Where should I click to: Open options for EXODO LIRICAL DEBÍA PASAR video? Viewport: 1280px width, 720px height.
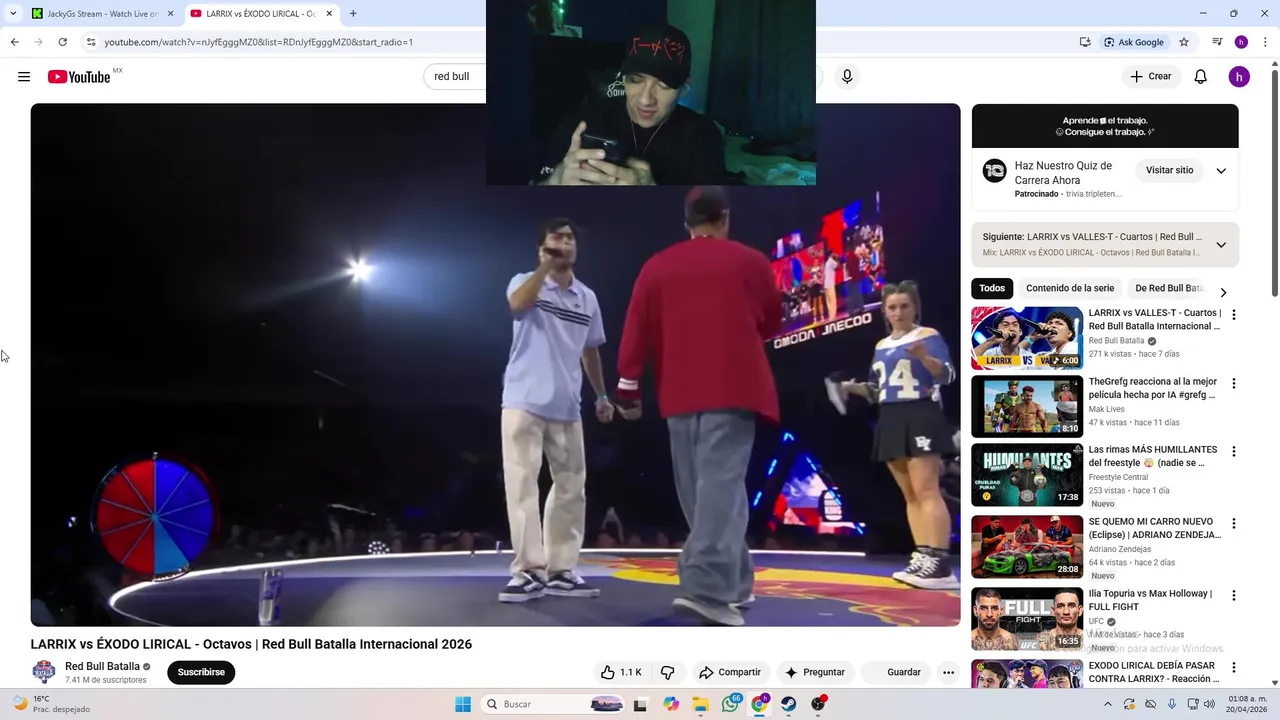(1233, 667)
